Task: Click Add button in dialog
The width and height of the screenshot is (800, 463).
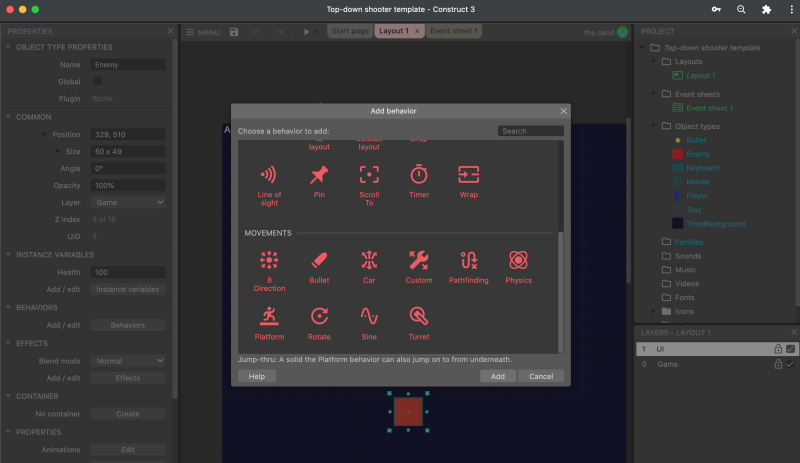Action: pos(497,376)
